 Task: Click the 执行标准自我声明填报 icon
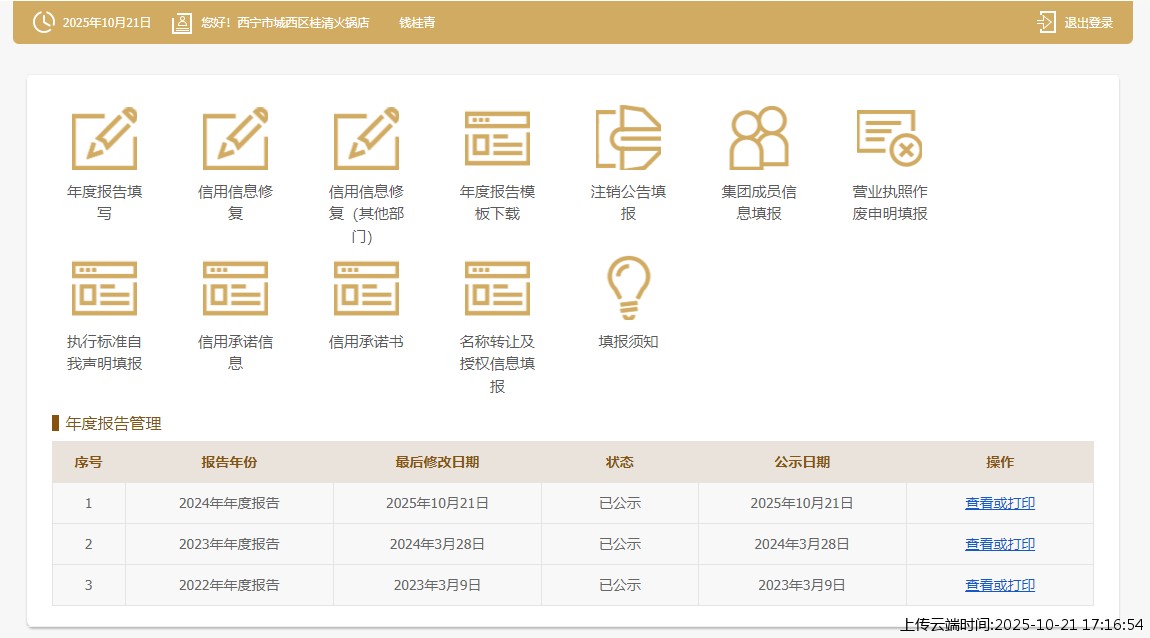(104, 289)
